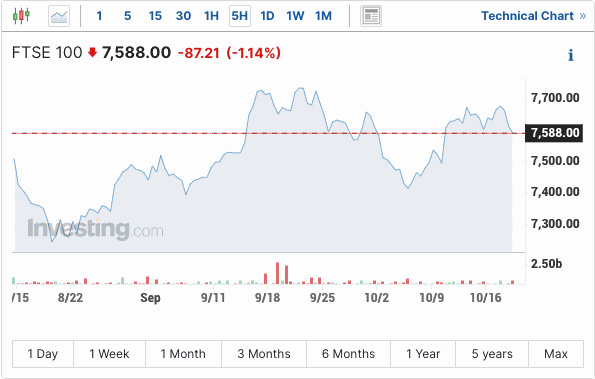Select the area chart type icon

59,16
